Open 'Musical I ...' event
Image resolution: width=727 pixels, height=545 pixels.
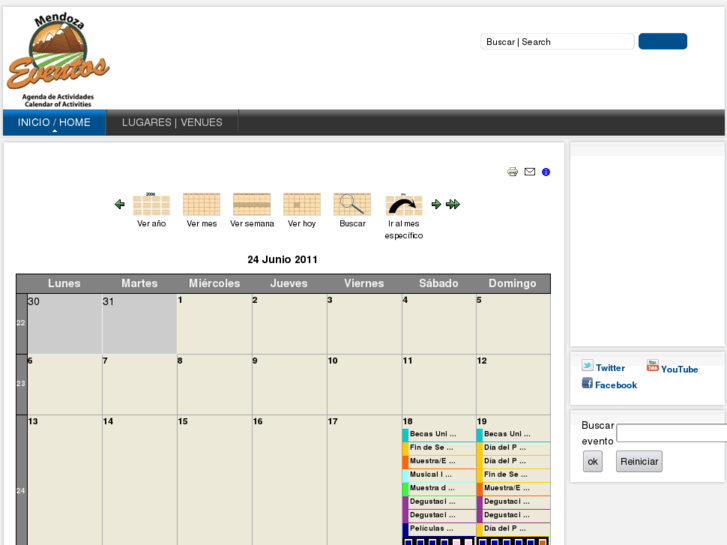pyautogui.click(x=430, y=474)
